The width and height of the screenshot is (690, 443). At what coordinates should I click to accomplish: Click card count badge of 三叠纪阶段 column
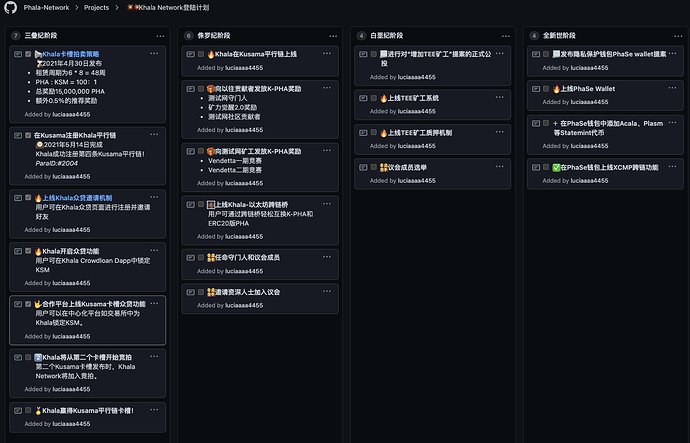coord(16,36)
